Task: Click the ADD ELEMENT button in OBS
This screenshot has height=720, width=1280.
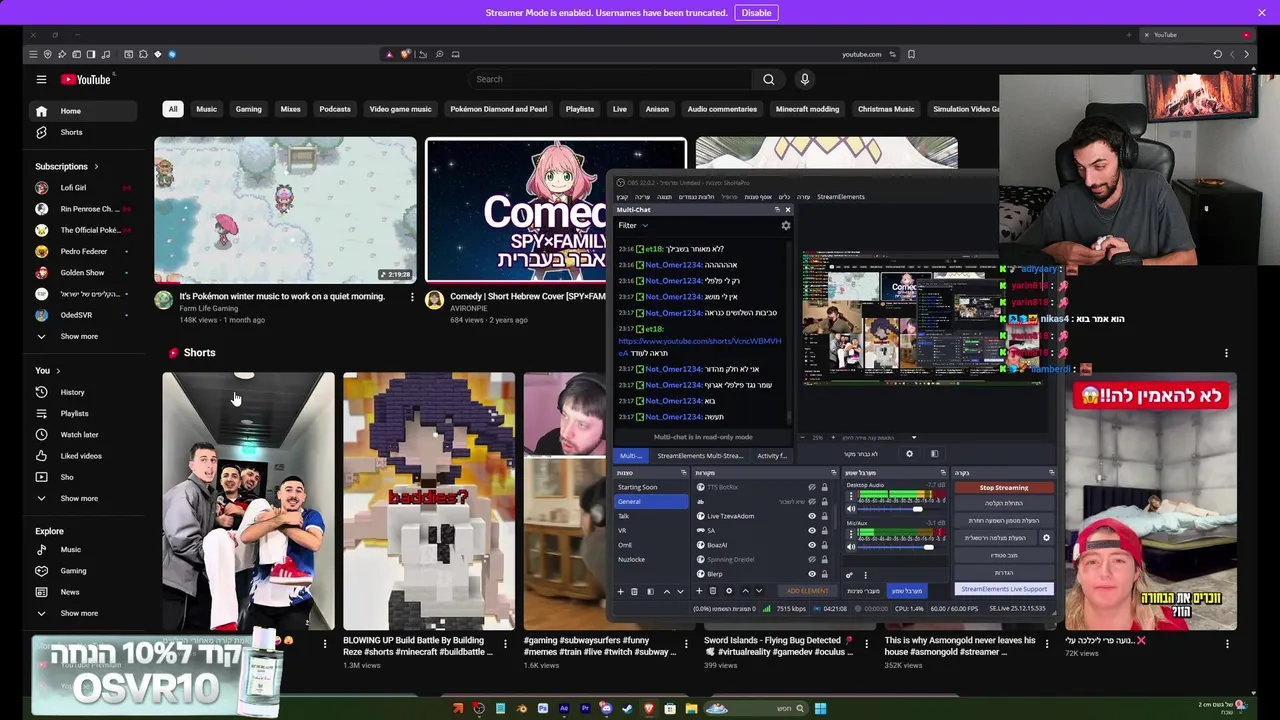Action: point(807,591)
